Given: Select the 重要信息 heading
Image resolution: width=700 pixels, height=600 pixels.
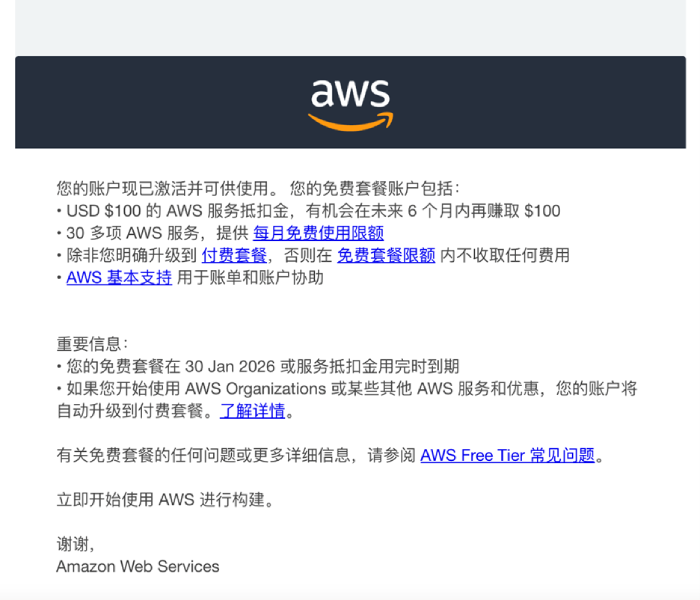Looking at the screenshot, I should [92, 344].
